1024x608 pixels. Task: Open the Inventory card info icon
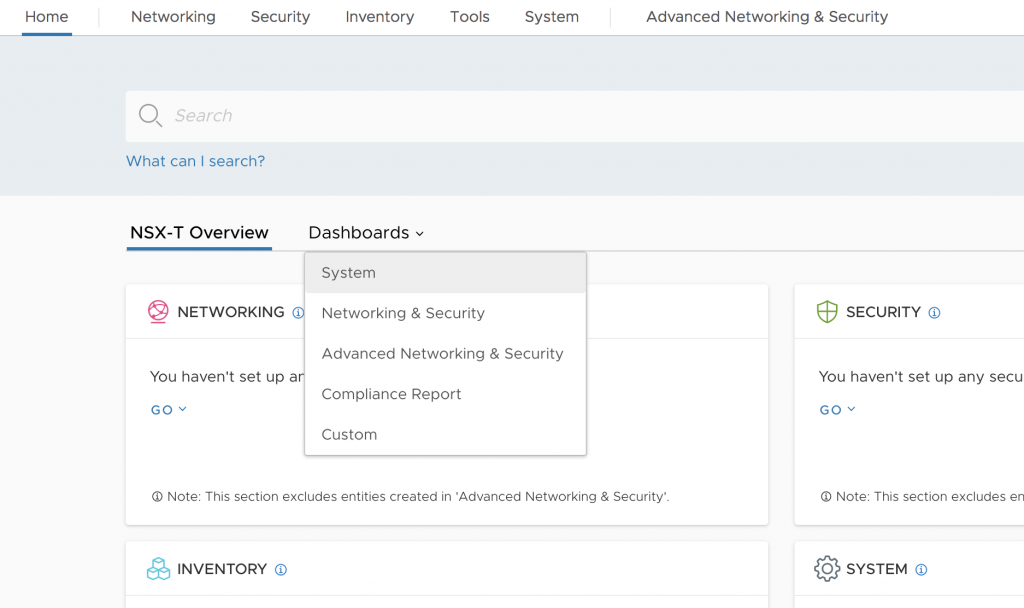281,569
